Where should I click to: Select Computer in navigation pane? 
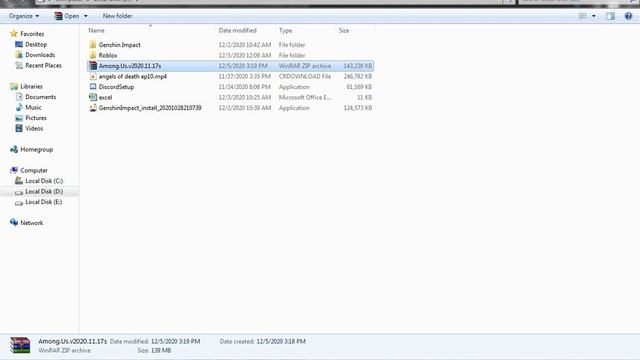tap(34, 170)
